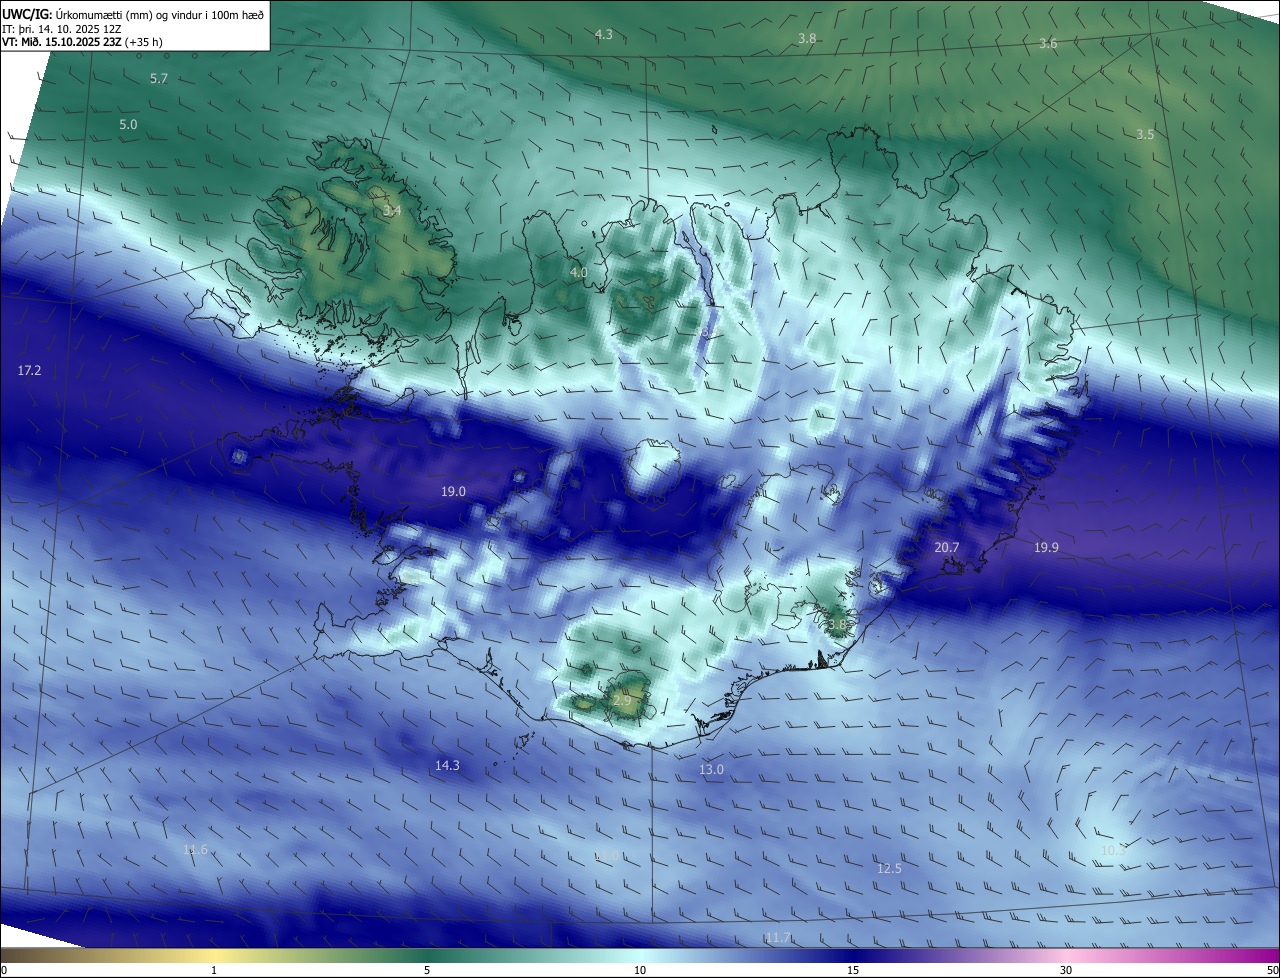Click the 17.2 value label
This screenshot has width=1280, height=978.
pos(30,371)
